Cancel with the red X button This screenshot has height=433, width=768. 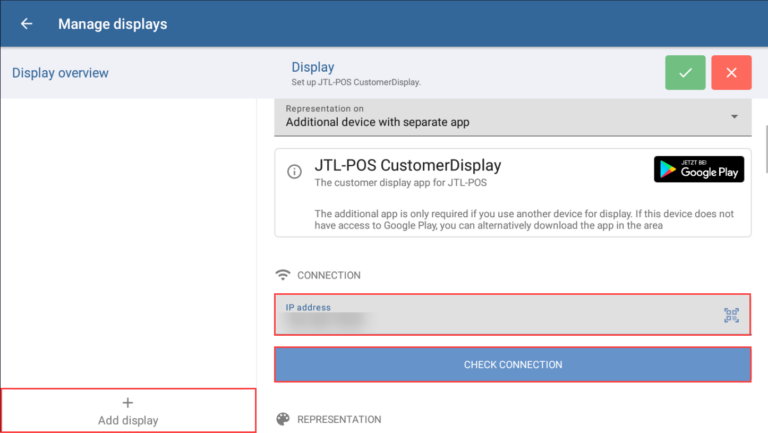point(731,72)
